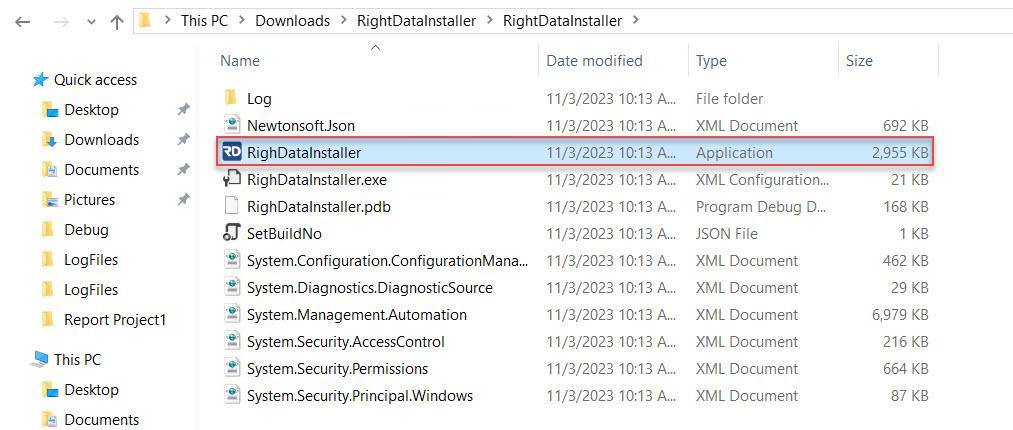Expand the chevron after This PC breadcrumb

(242, 20)
